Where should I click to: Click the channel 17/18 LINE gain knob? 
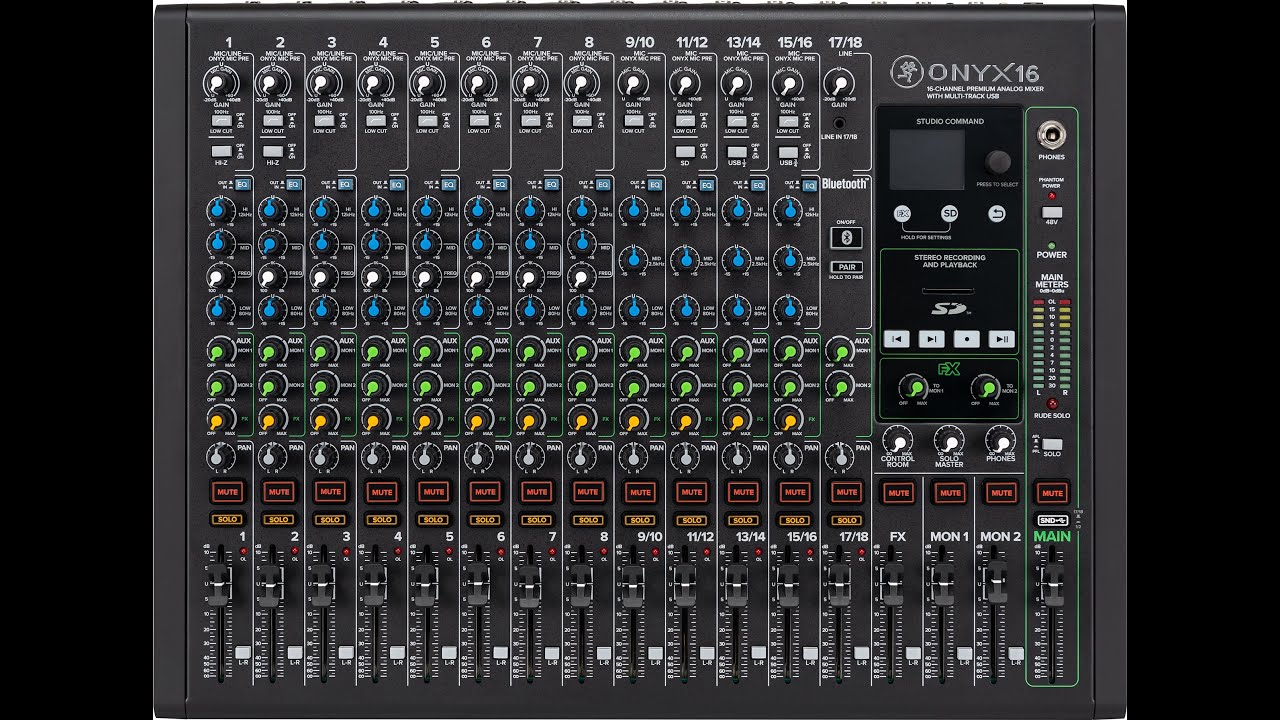(x=839, y=82)
